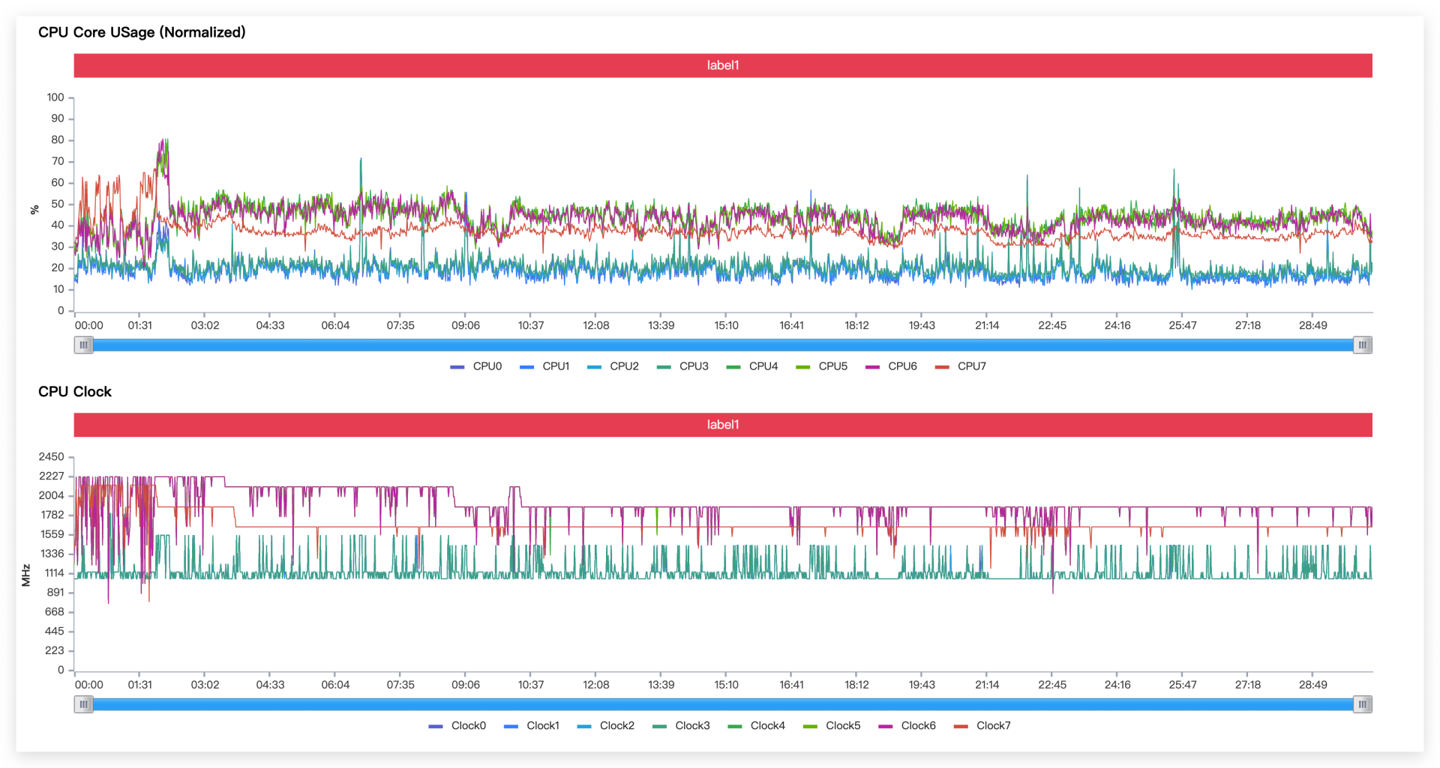Click left zoom handle of usage chart slider
This screenshot has height=768, width=1440.
click(84, 345)
